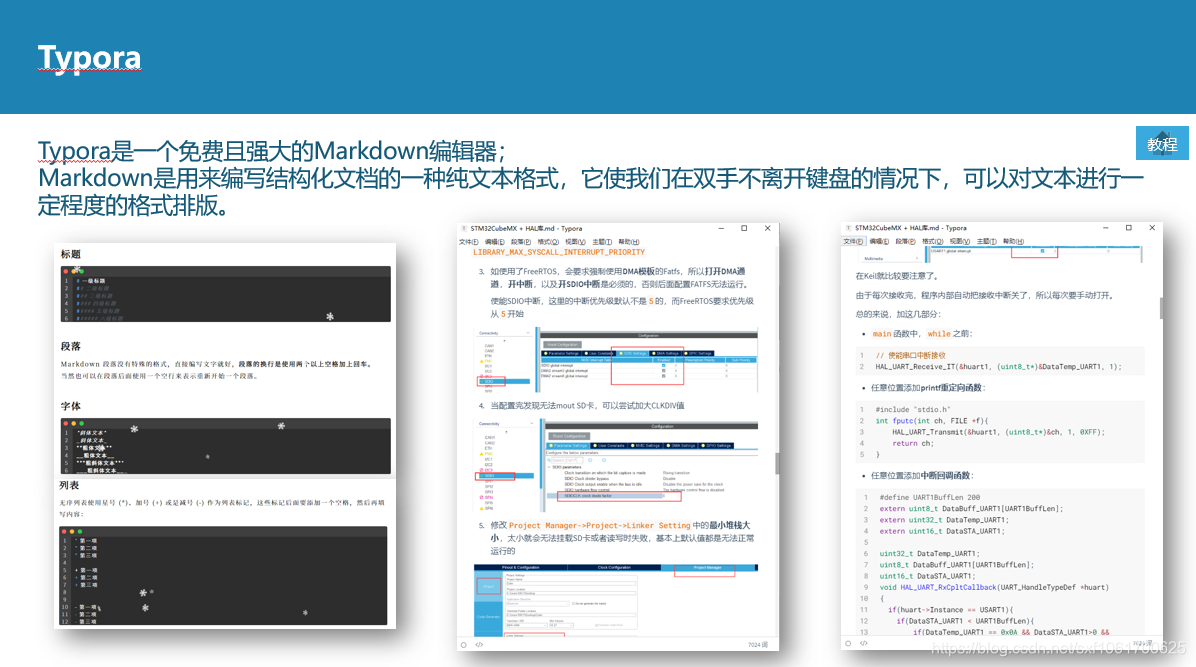Screen dimensions: 1196x667
Task: Click the Typora slide title
Action: click(x=89, y=57)
